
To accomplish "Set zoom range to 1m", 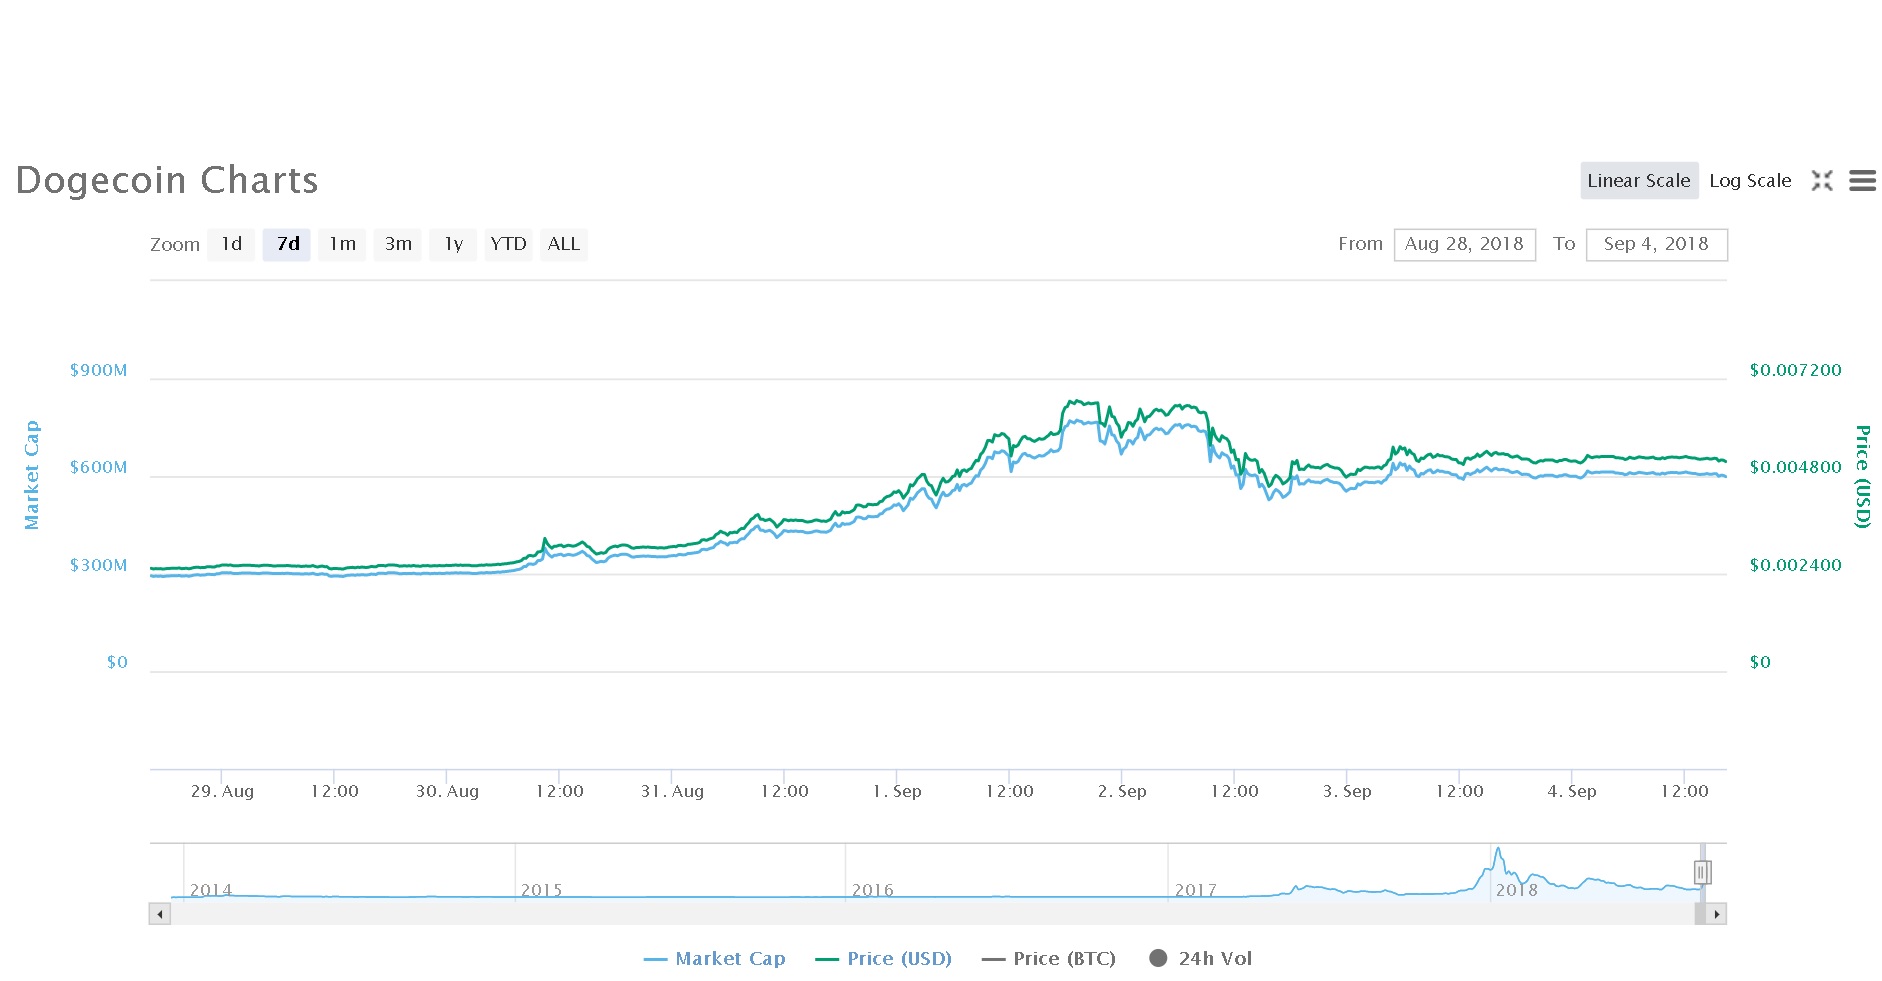I will tap(342, 244).
